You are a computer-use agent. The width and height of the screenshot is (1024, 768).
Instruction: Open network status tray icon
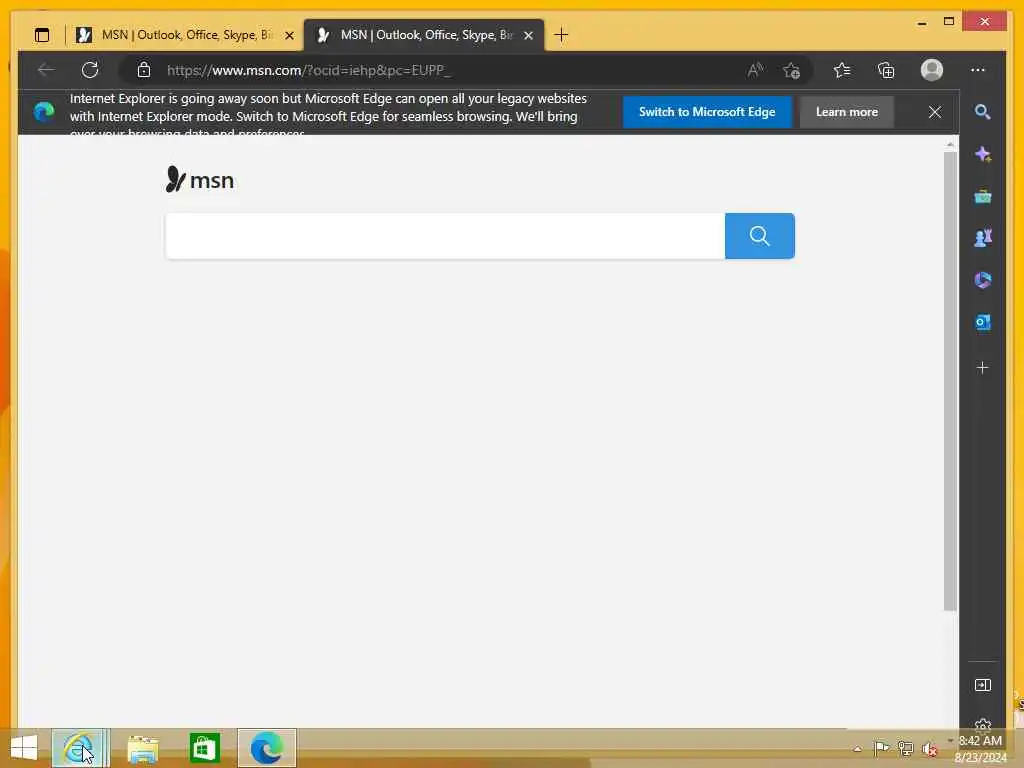click(905, 748)
